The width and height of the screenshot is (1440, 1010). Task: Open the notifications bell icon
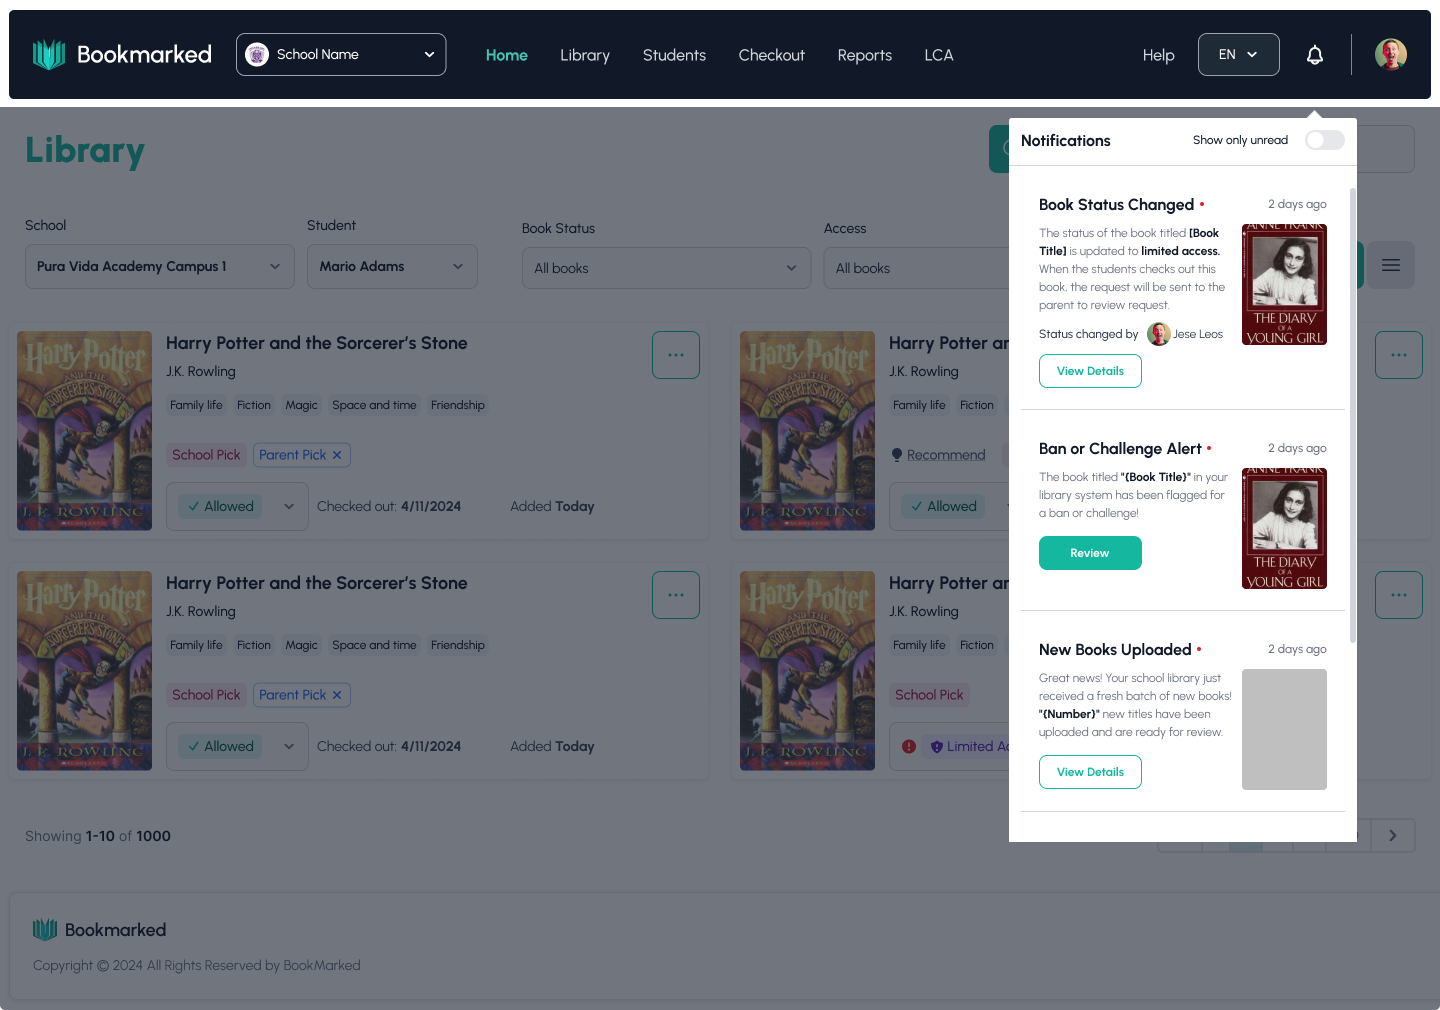click(1315, 55)
